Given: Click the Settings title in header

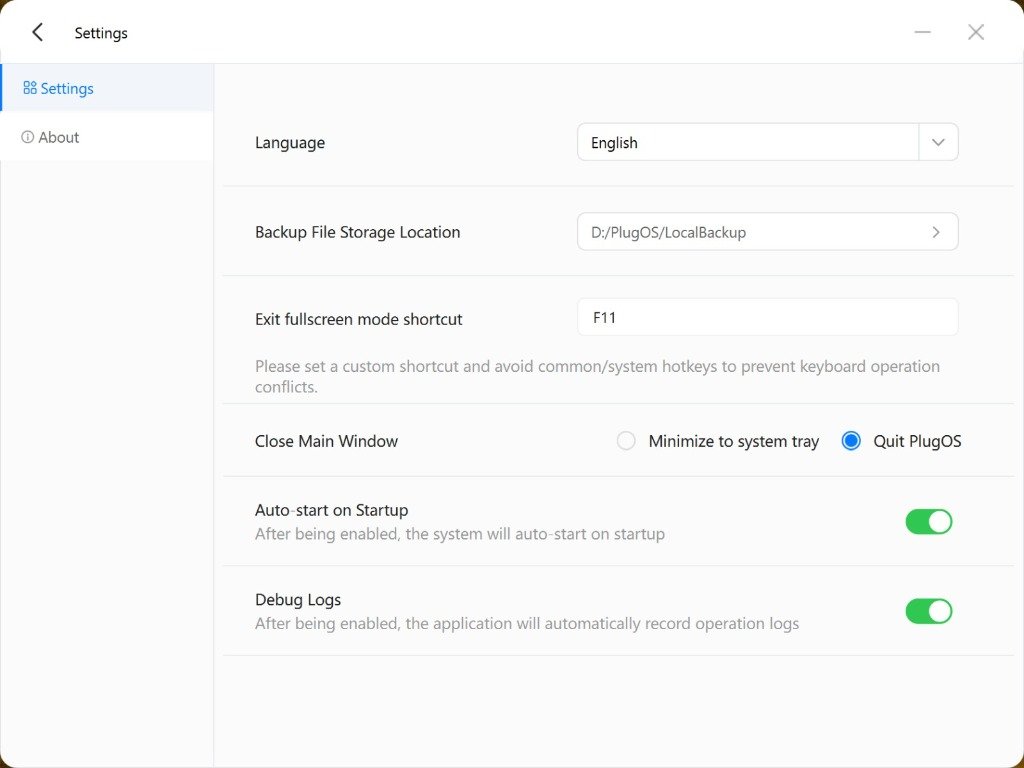Looking at the screenshot, I should 101,33.
